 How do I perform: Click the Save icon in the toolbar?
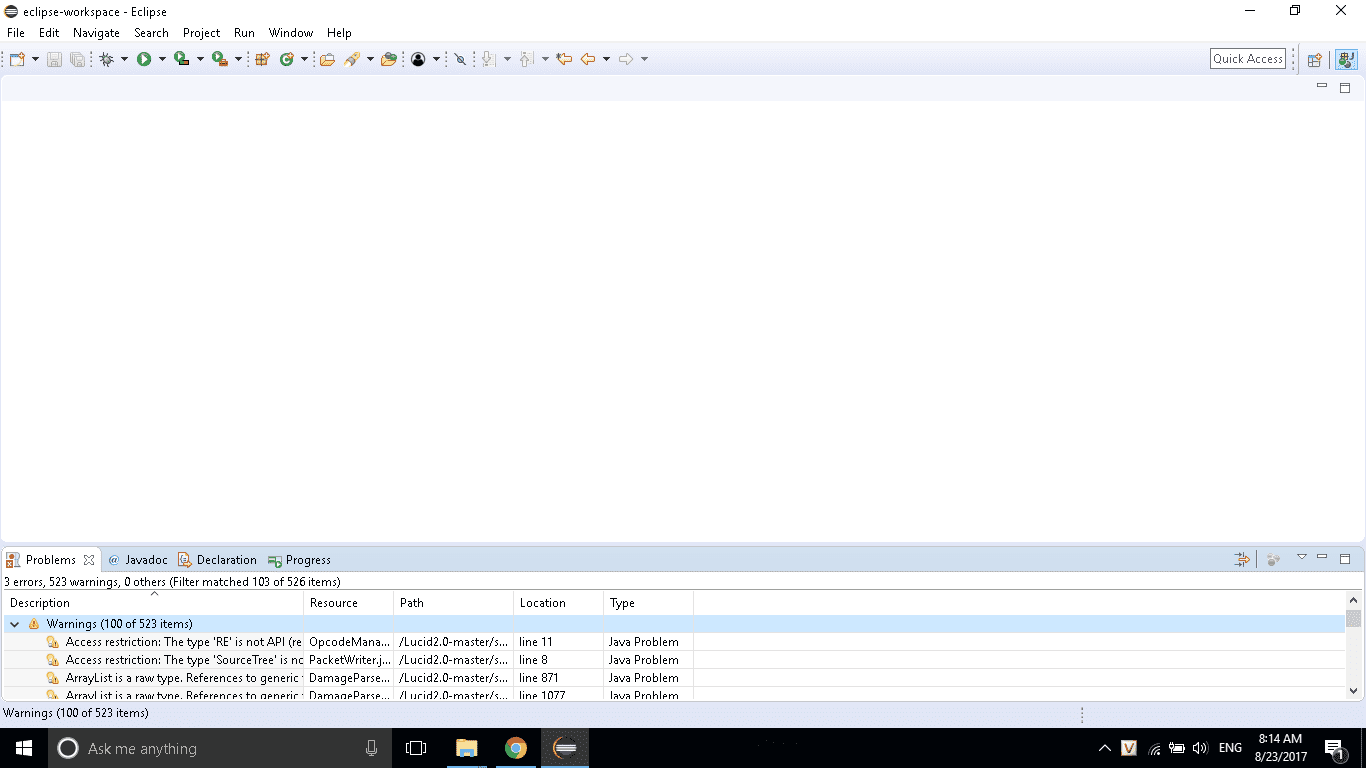click(x=54, y=59)
